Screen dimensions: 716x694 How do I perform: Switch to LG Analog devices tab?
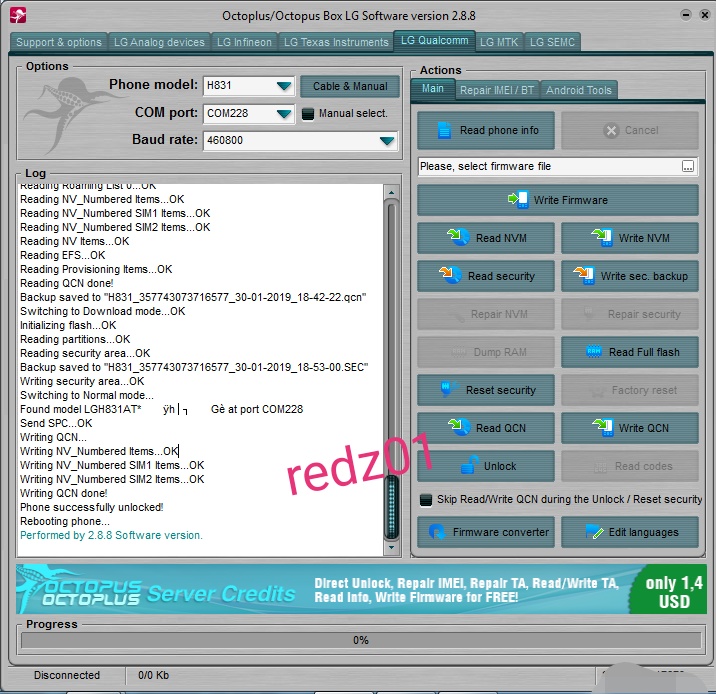click(x=159, y=42)
